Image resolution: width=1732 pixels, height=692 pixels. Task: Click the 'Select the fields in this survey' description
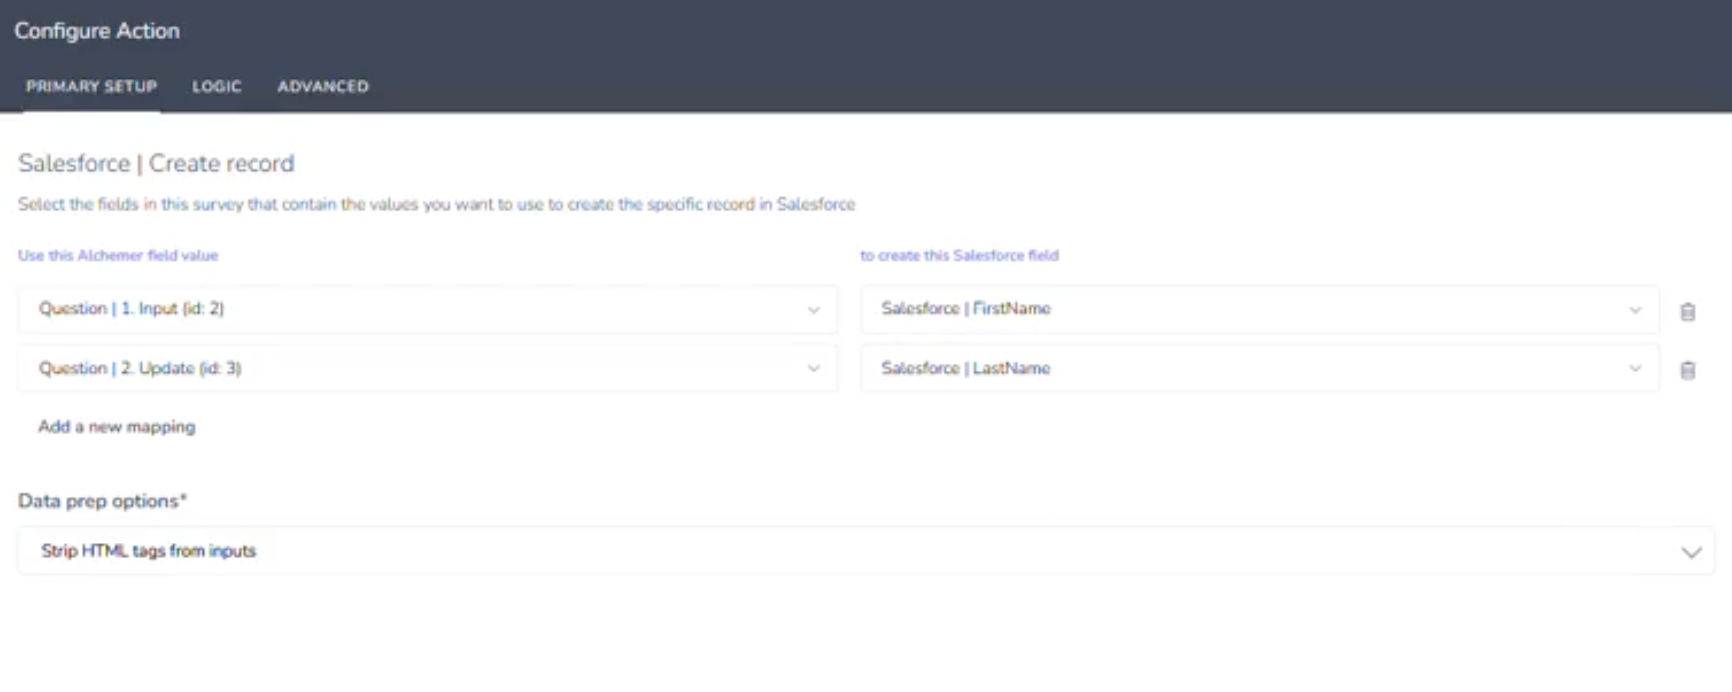click(436, 204)
